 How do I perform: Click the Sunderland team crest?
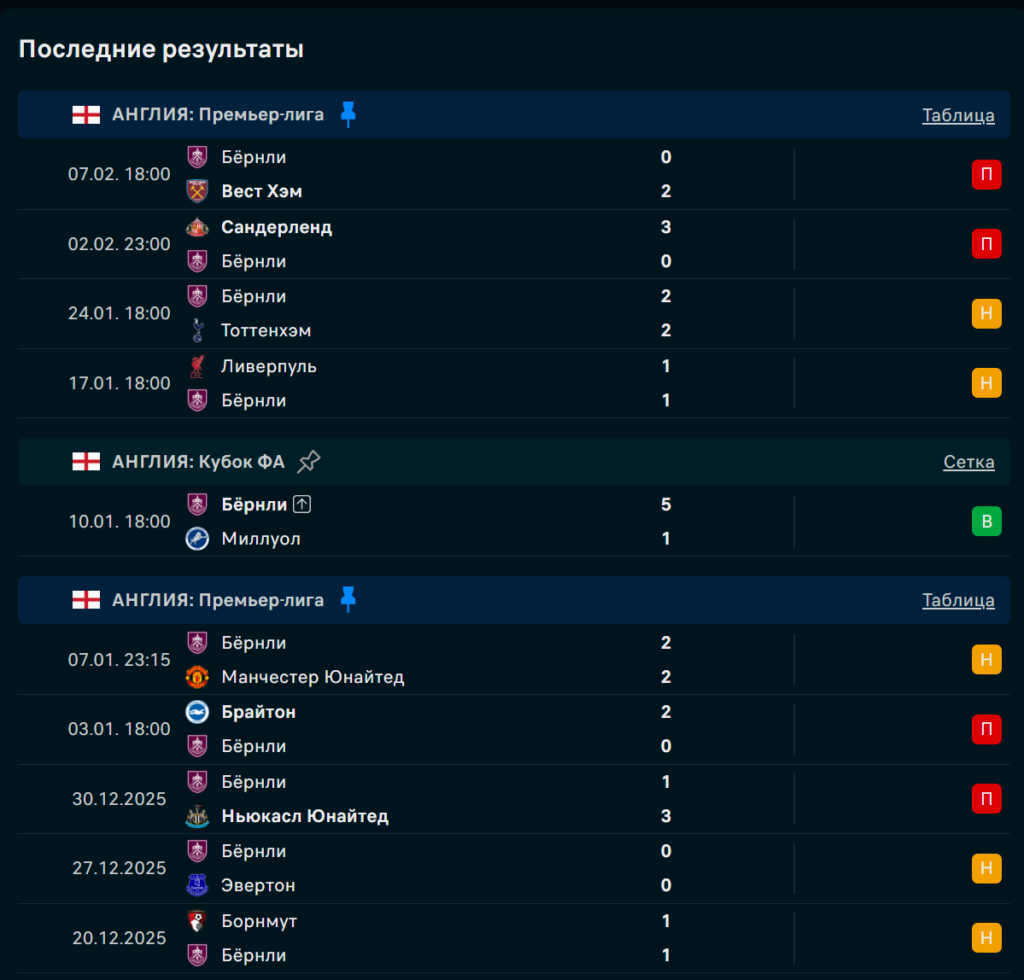[197, 227]
